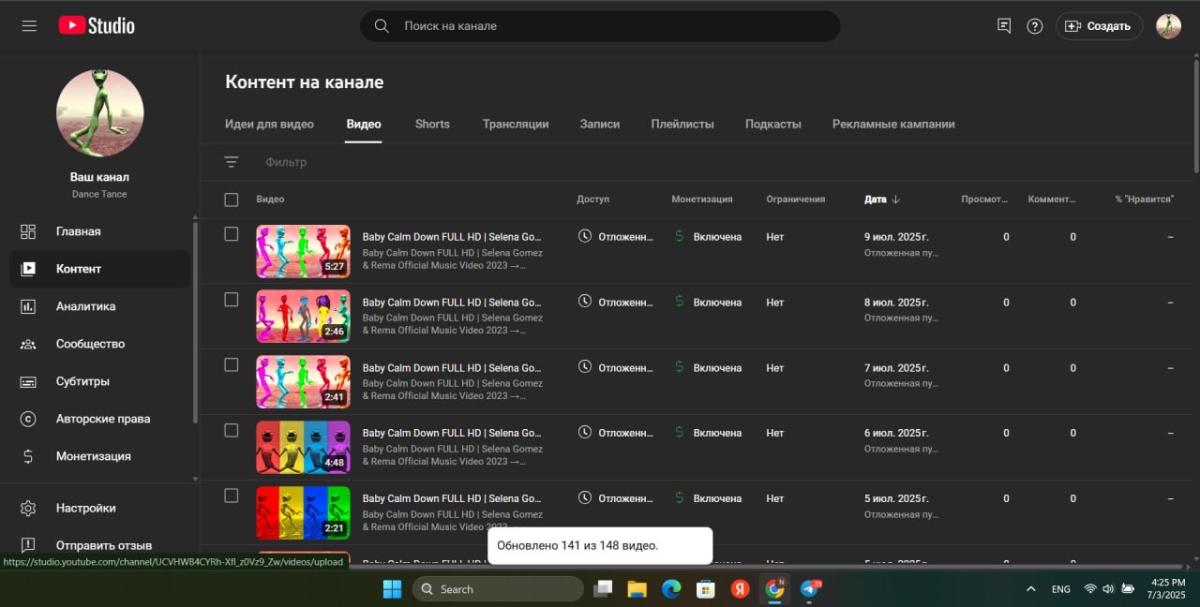Image resolution: width=1200 pixels, height=607 pixels.
Task: Open the hamburger navigation menu
Action: [29, 26]
